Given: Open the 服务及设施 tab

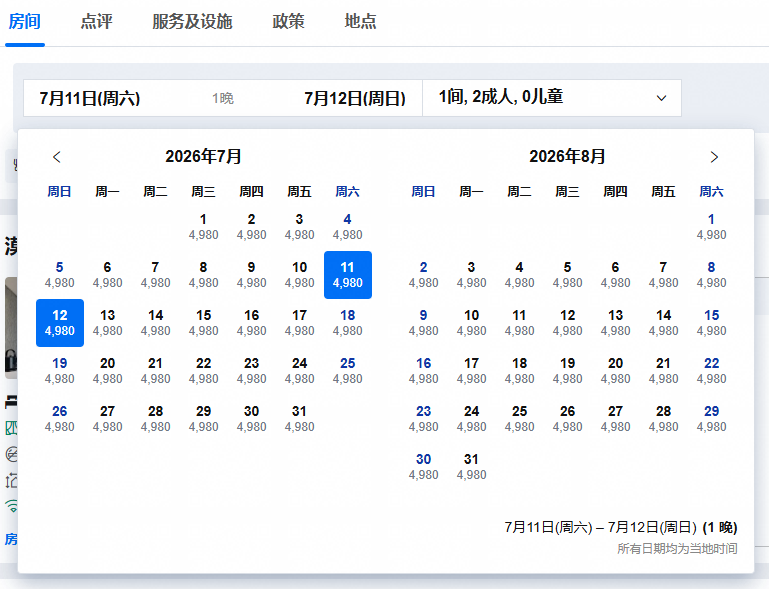Looking at the screenshot, I should (x=192, y=22).
